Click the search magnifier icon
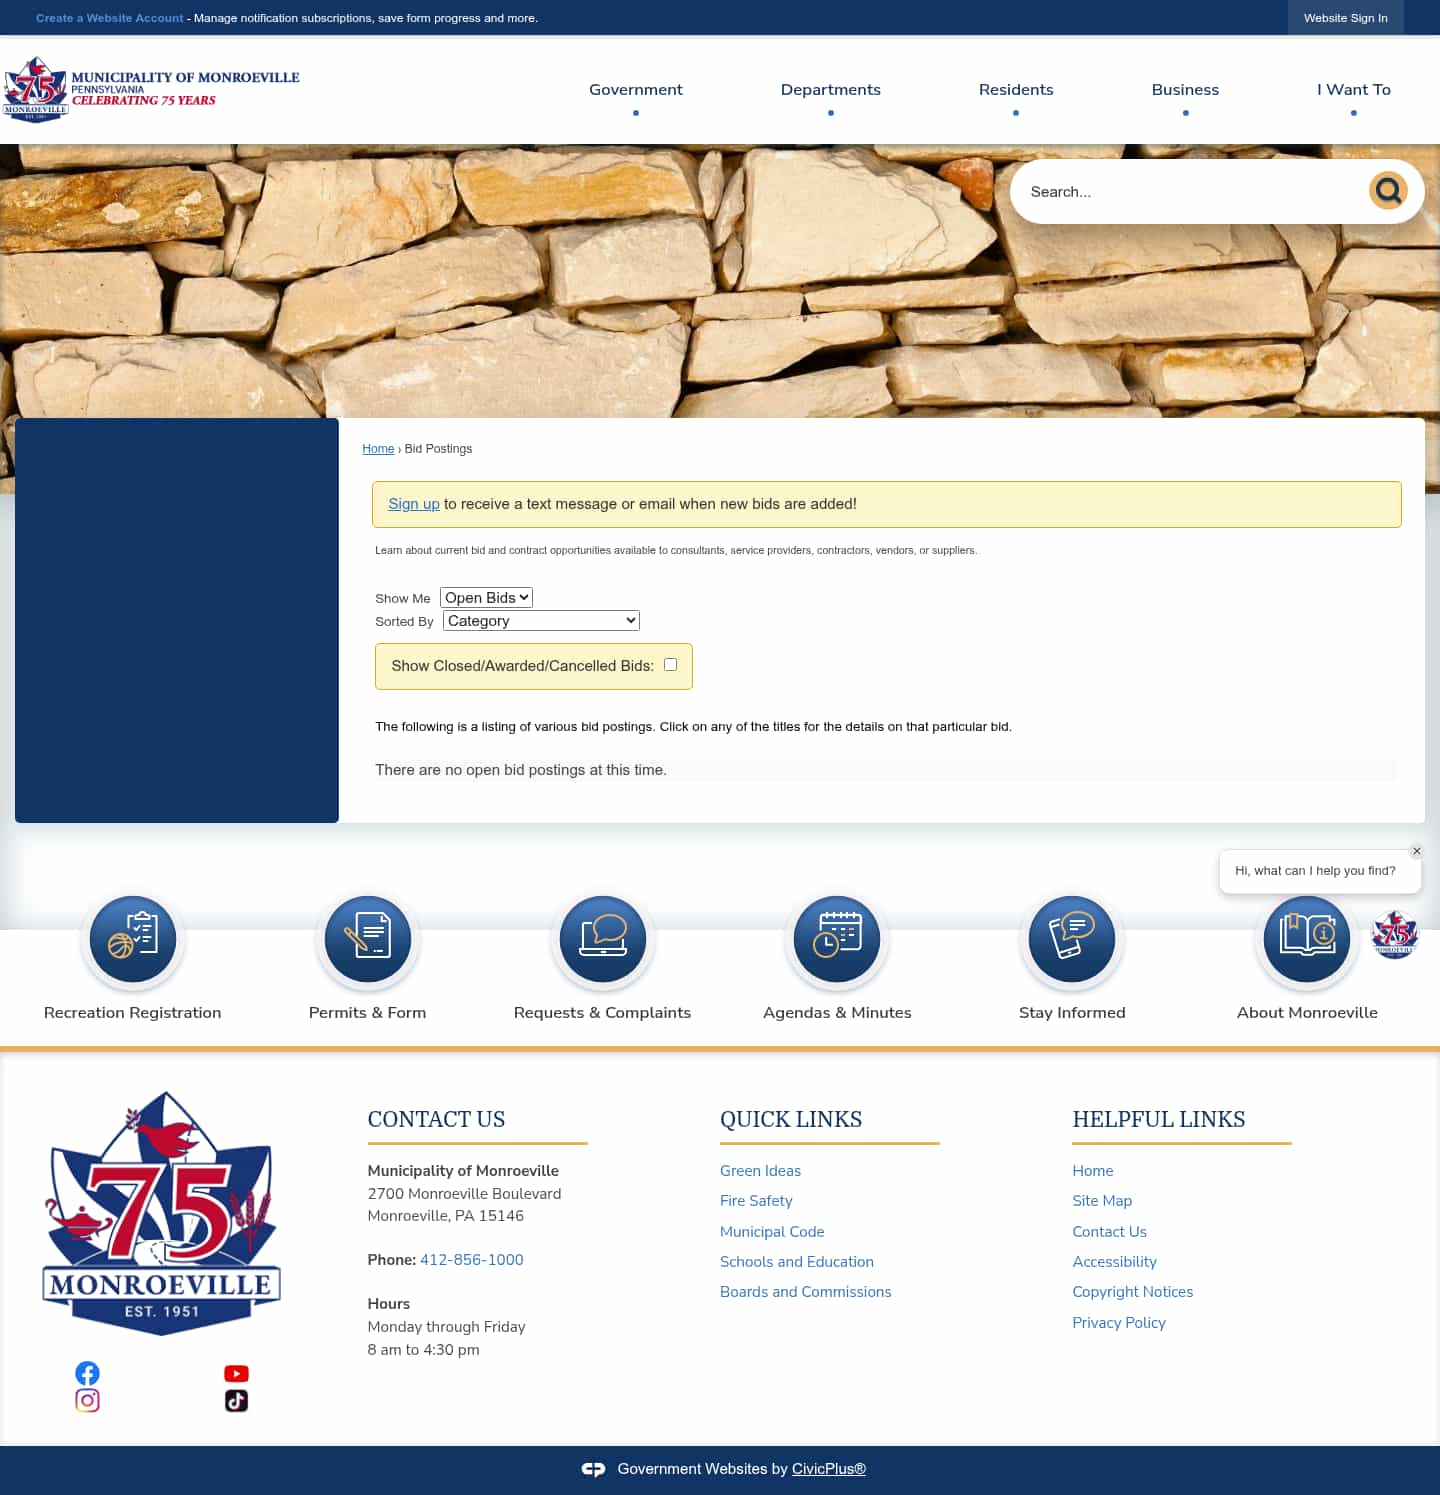The width and height of the screenshot is (1440, 1495). (1388, 191)
